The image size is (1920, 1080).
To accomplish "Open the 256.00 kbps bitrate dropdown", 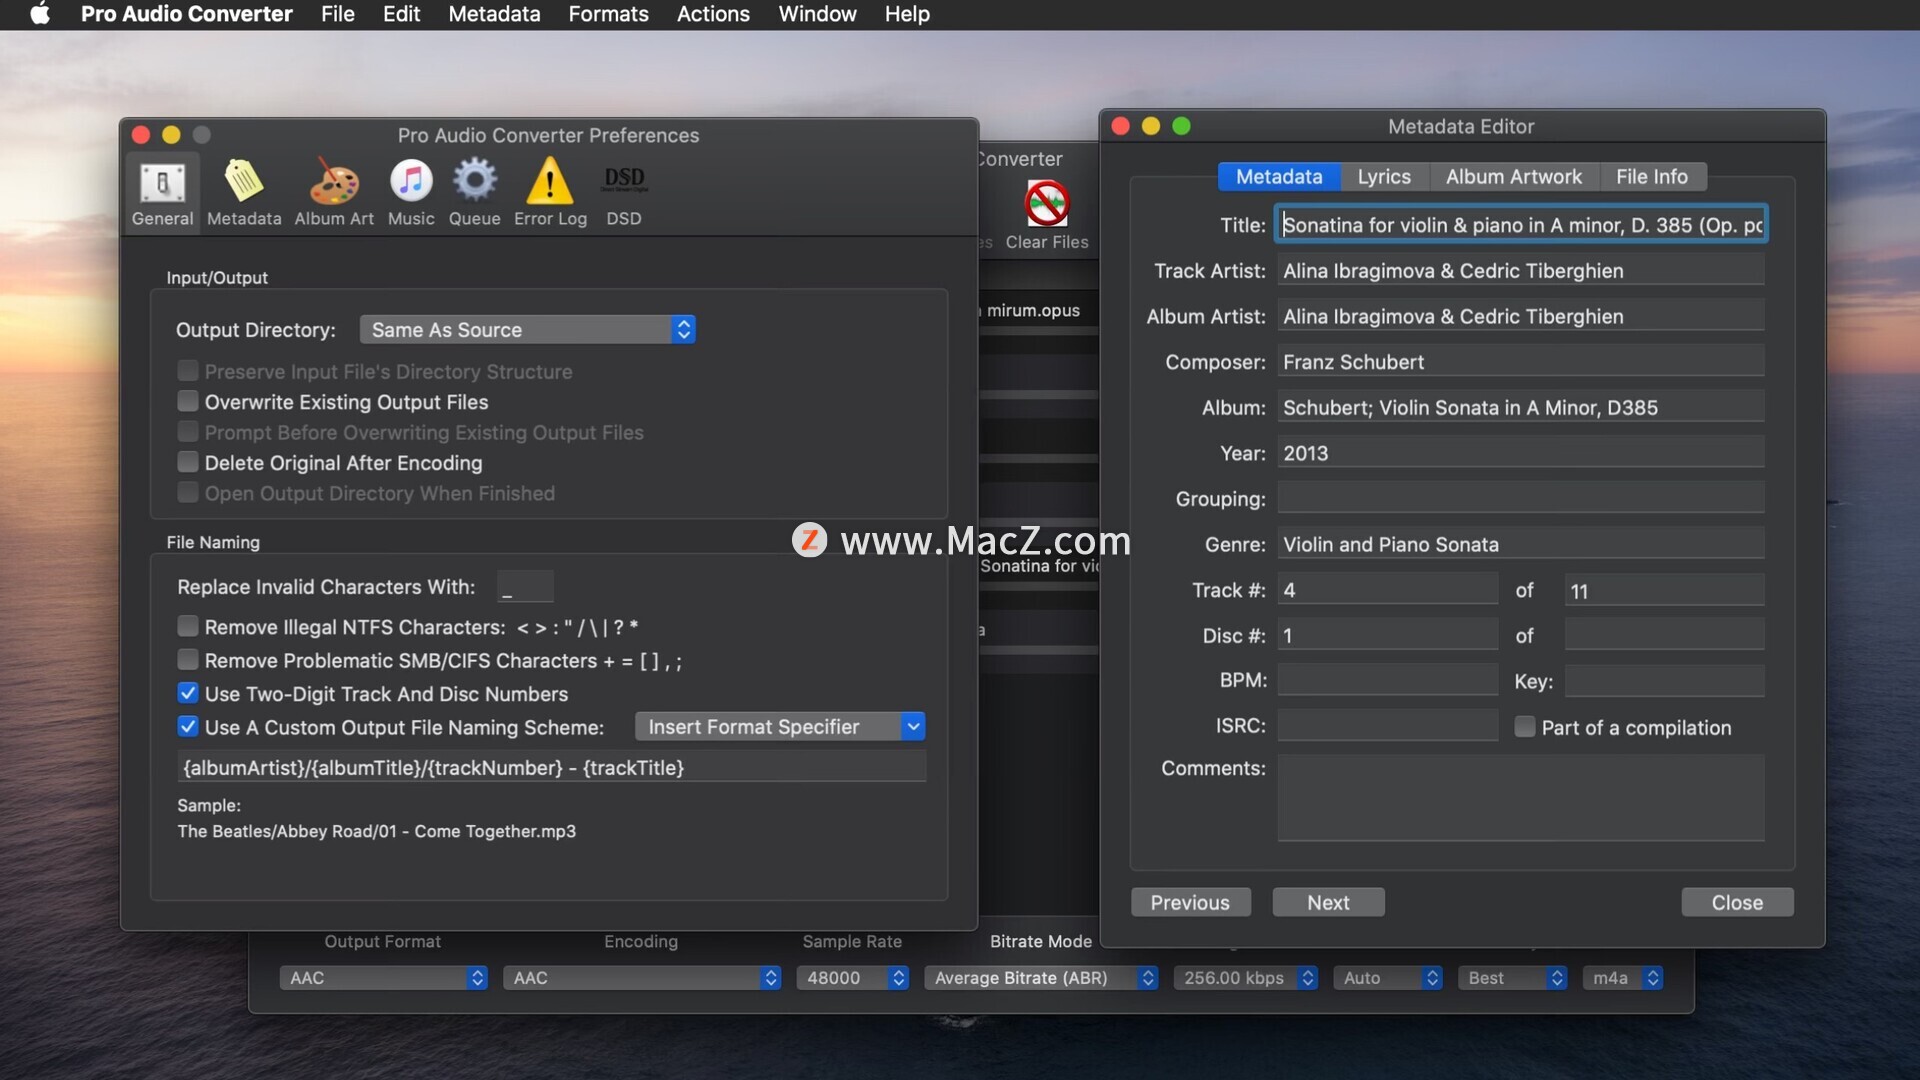I will pos(1246,978).
